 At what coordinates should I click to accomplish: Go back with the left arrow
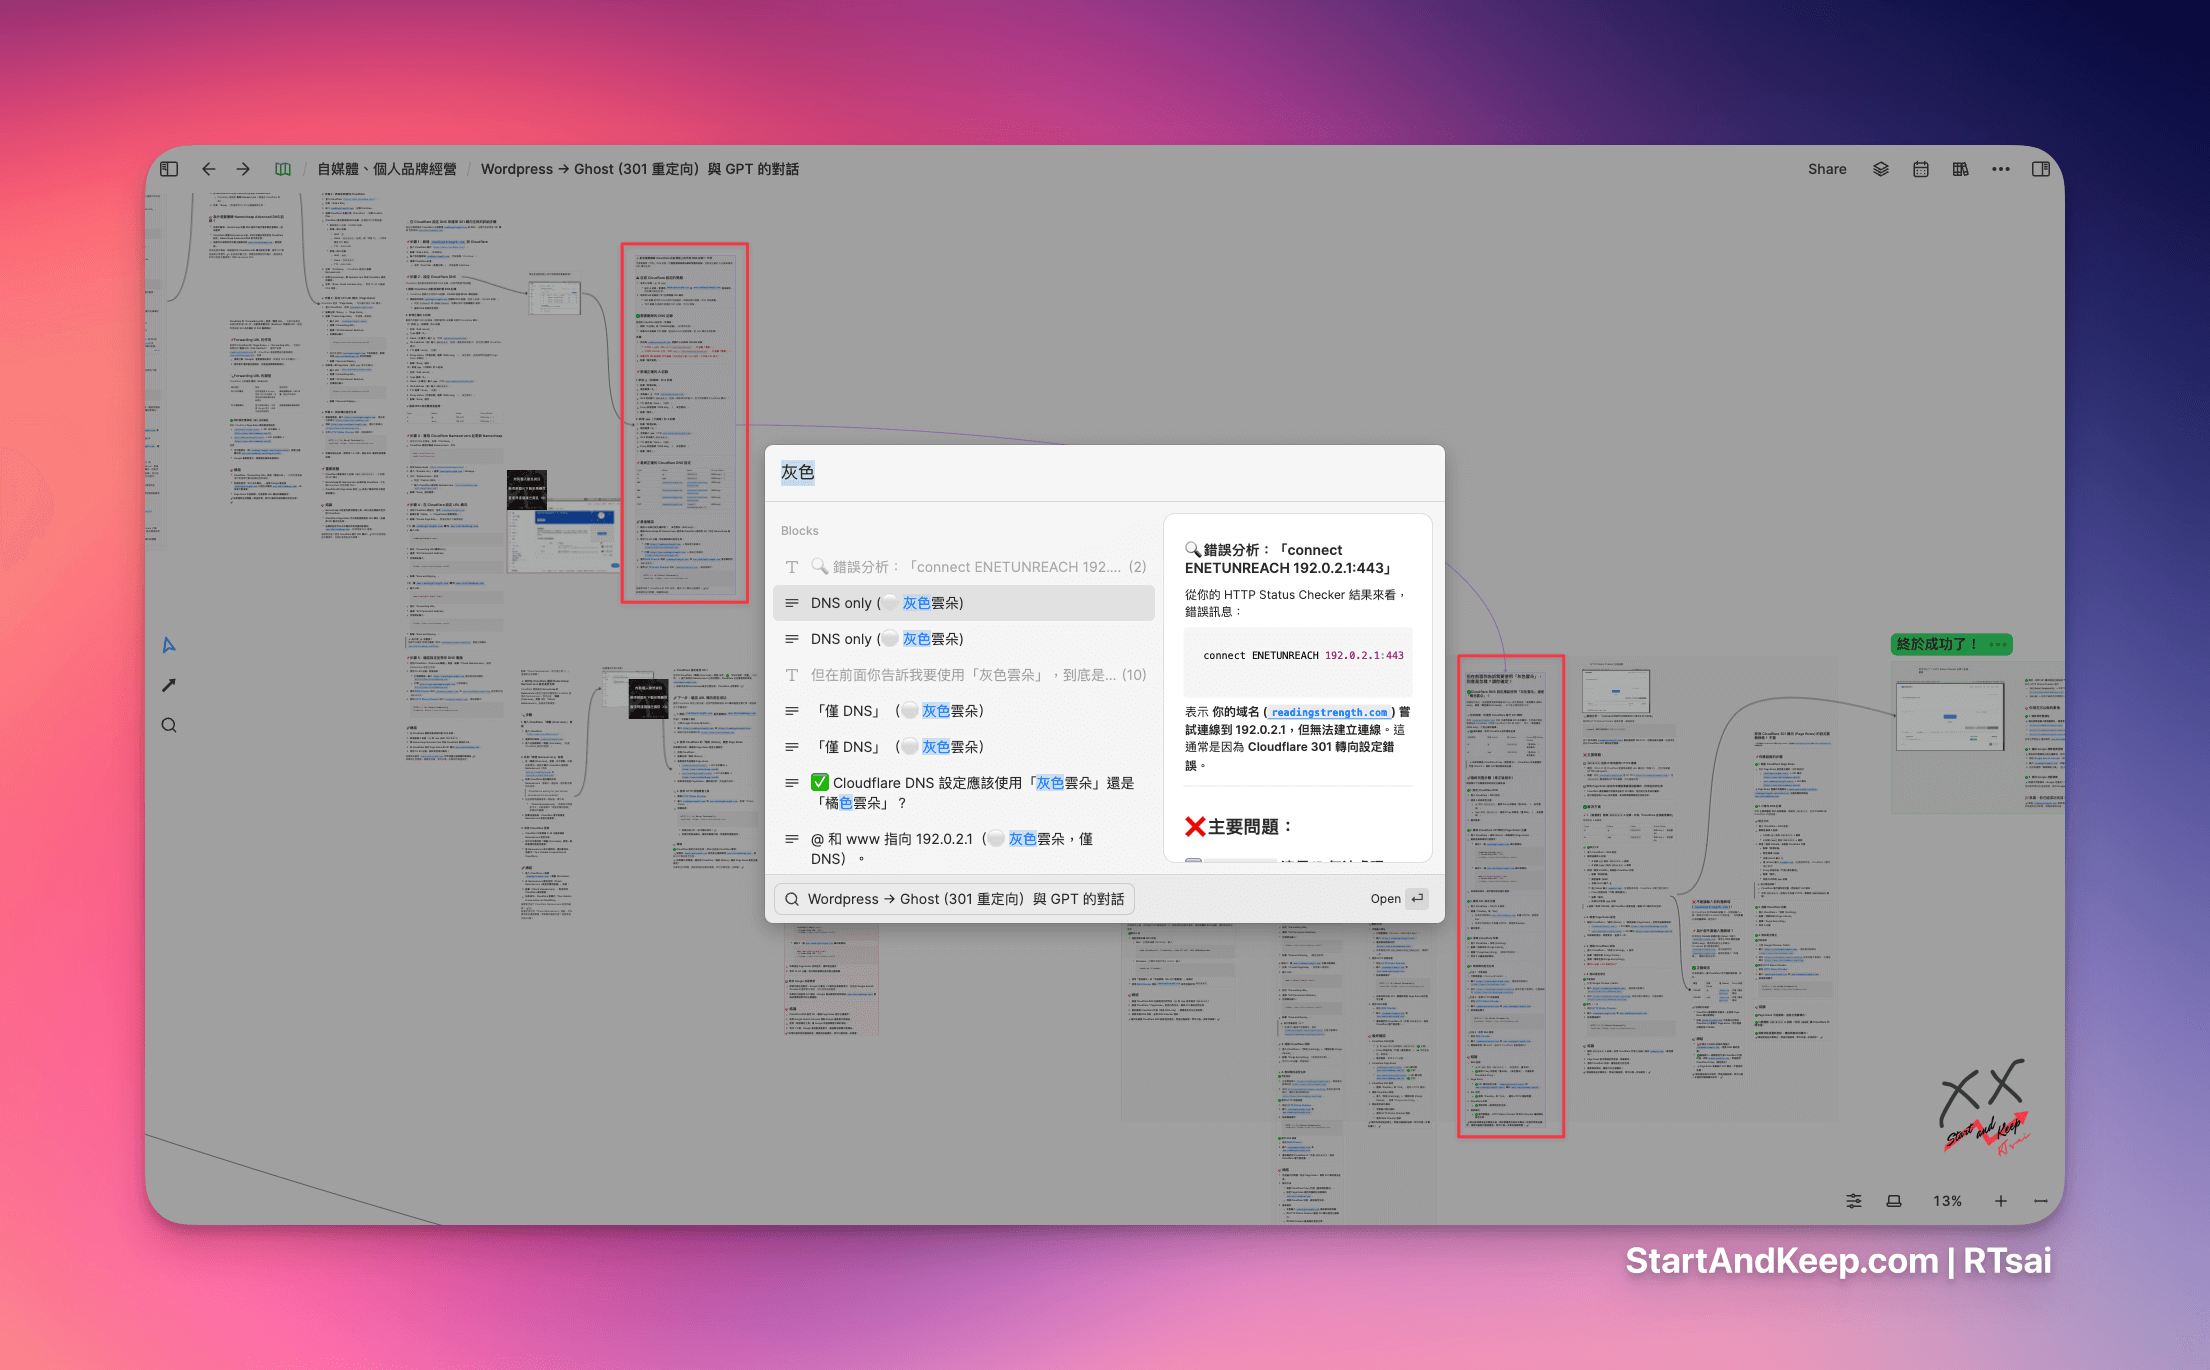click(x=208, y=169)
